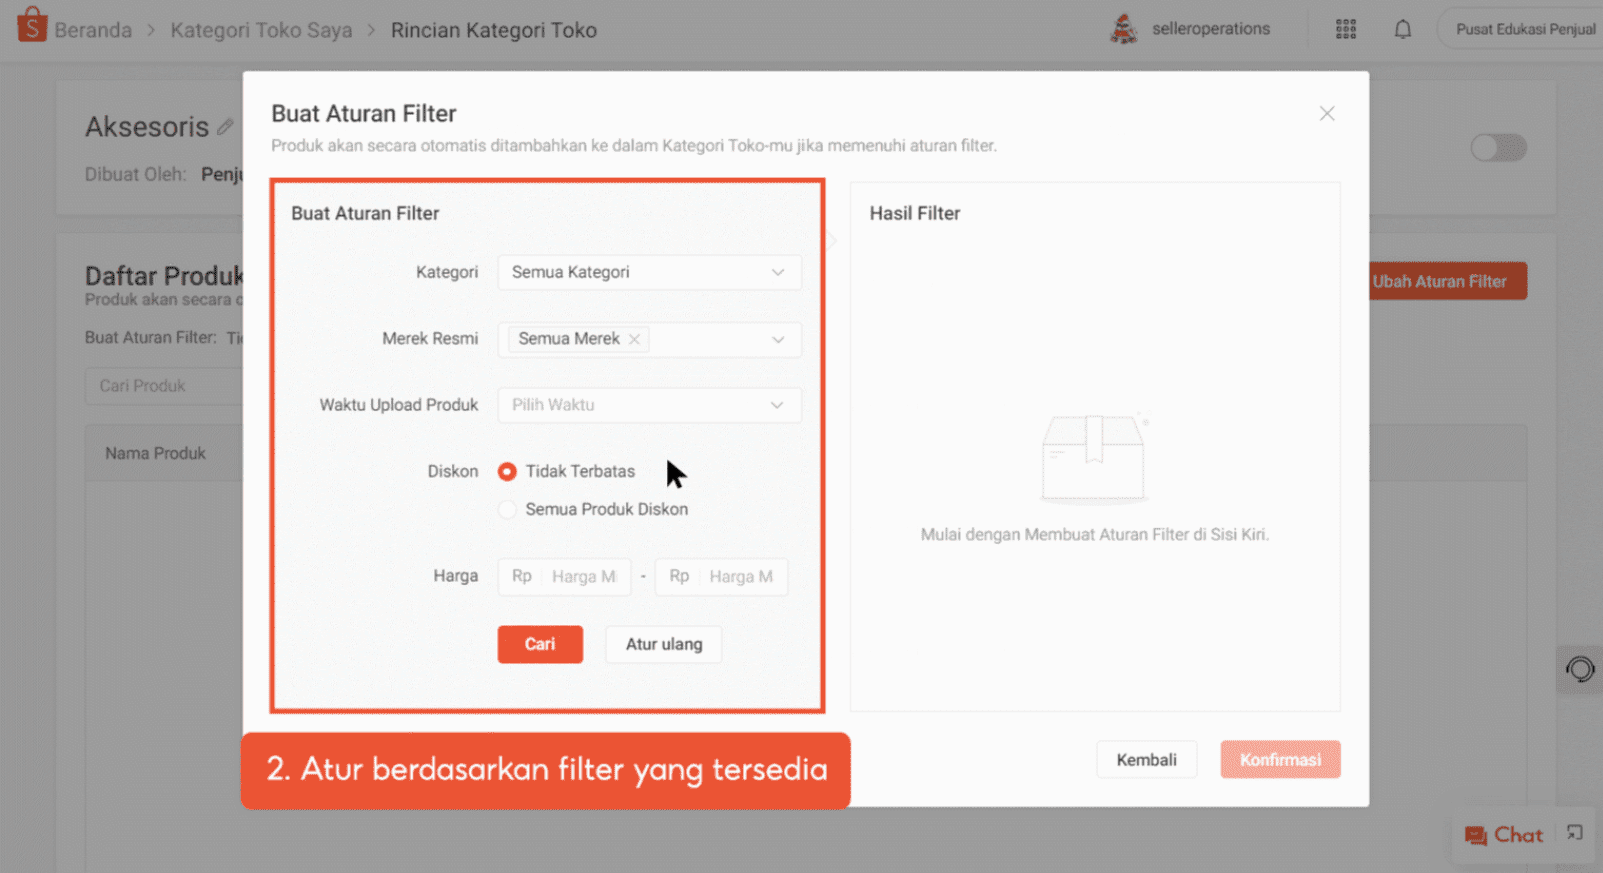The height and width of the screenshot is (873, 1603).
Task: Open the notifications bell
Action: (x=1403, y=29)
